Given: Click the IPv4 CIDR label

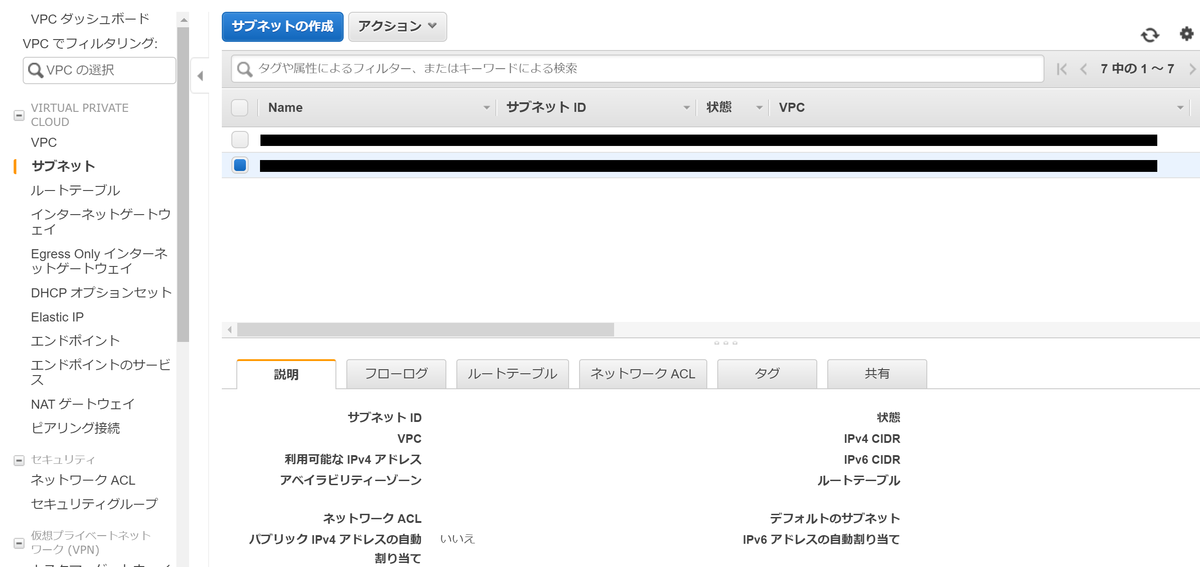Looking at the screenshot, I should click(872, 438).
